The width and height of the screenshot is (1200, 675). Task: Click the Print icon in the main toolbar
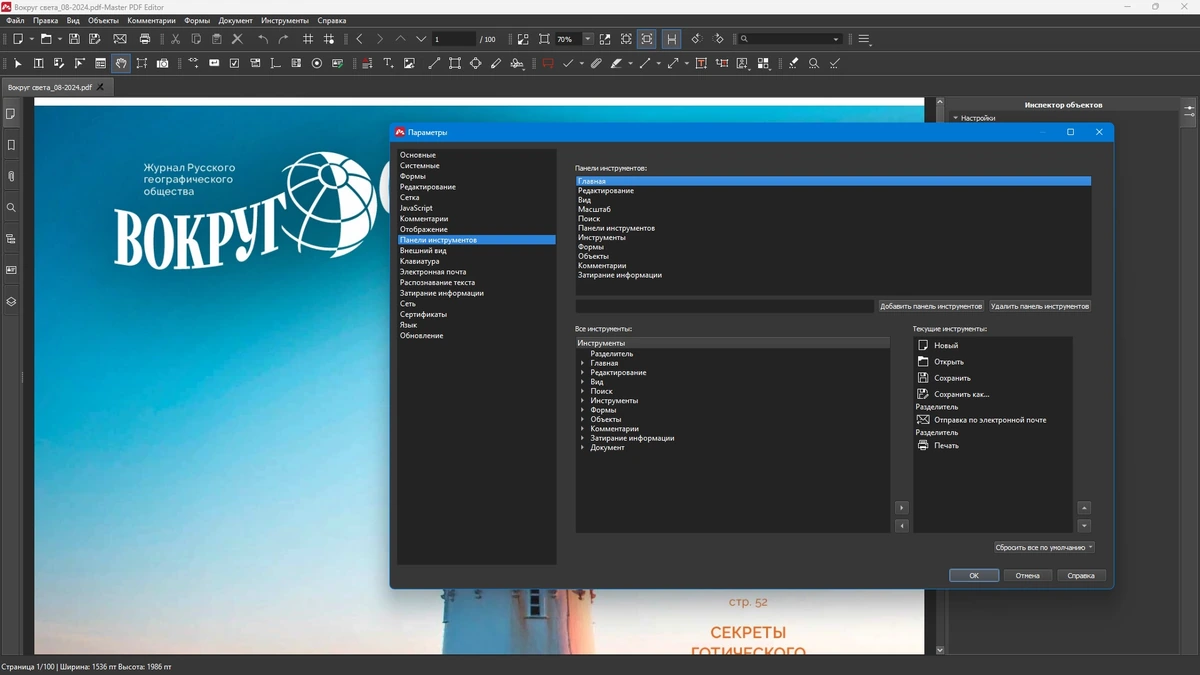[145, 39]
